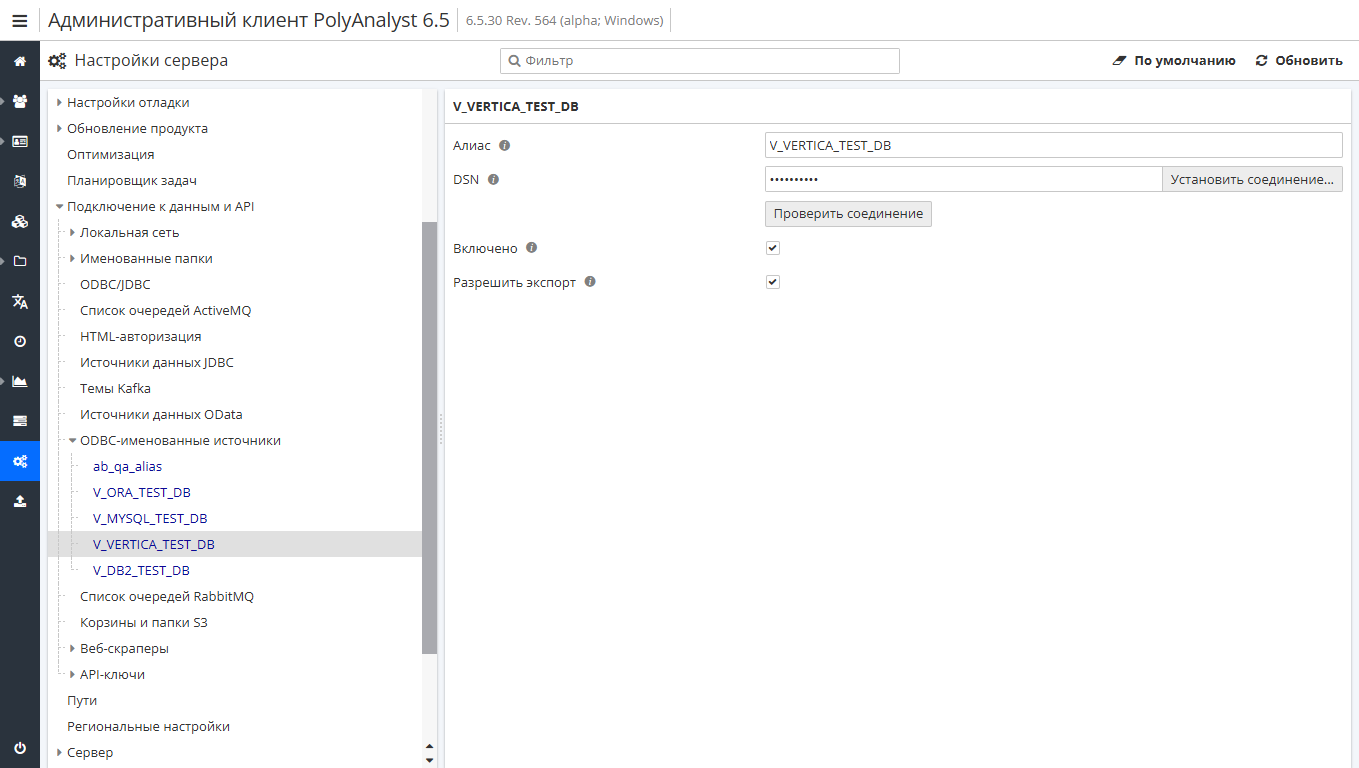This screenshot has height=768, width=1359.
Task: Select Оптимизация in settings tree
Action: point(110,154)
